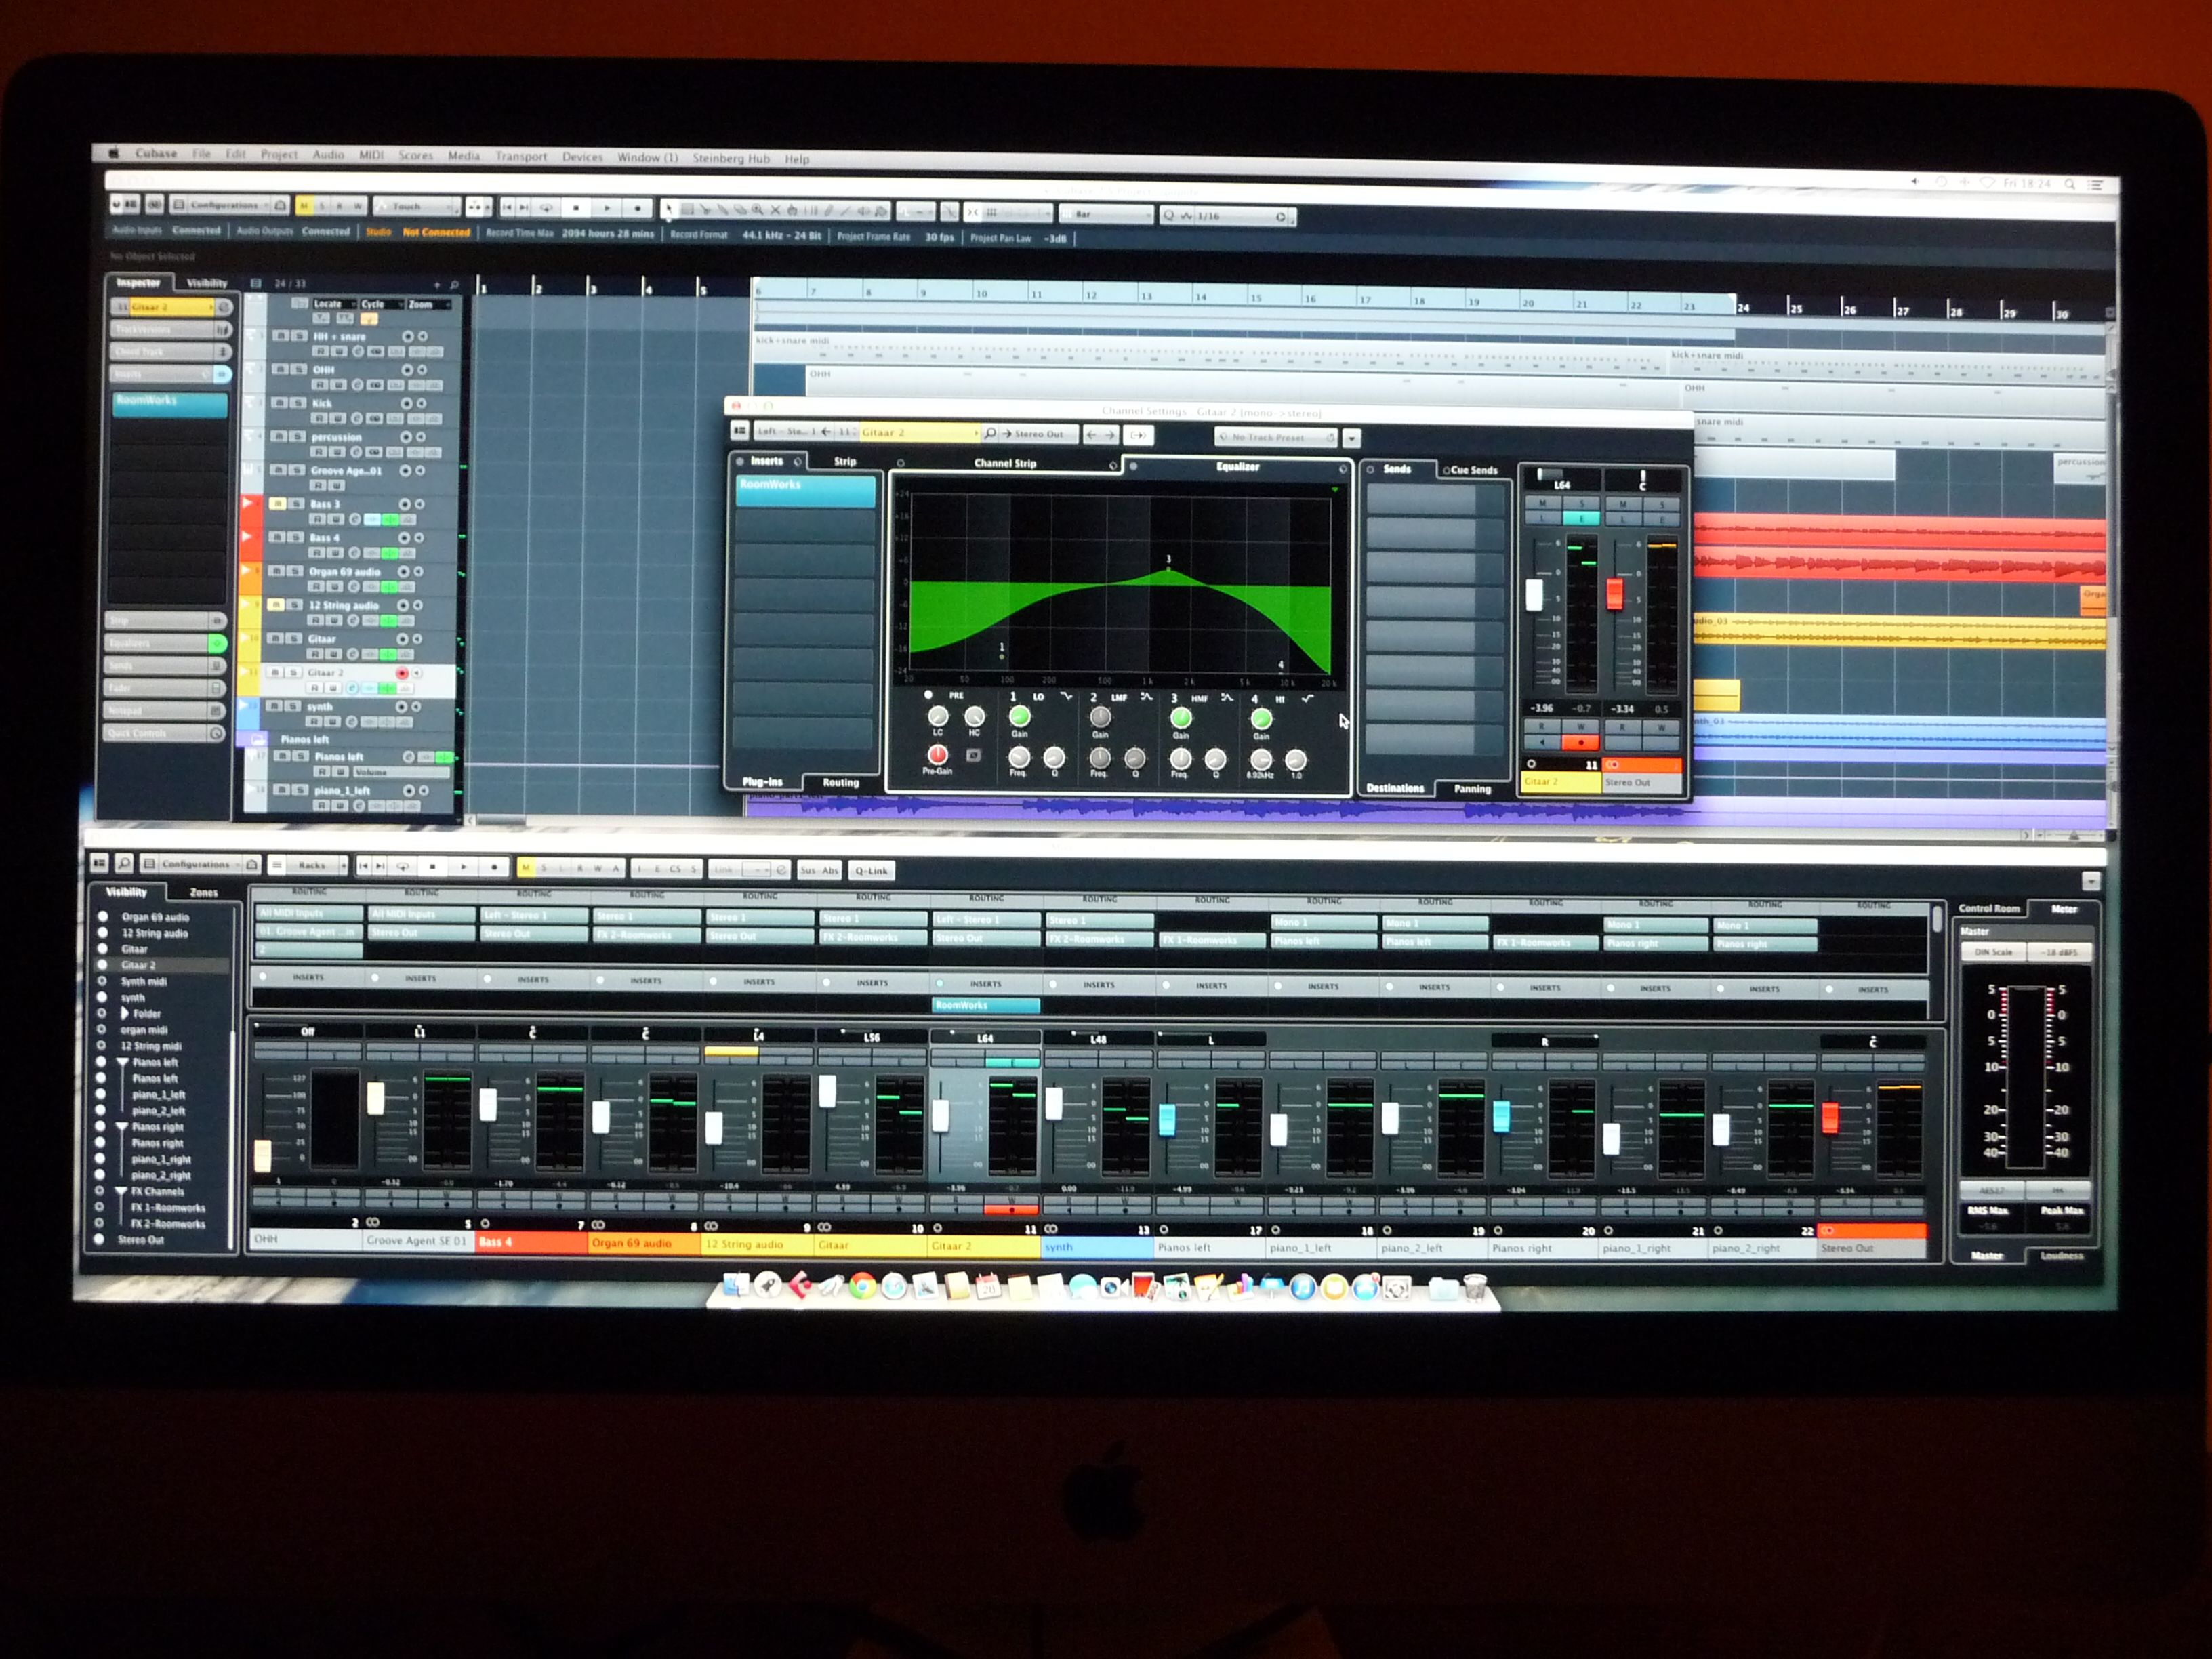
Task: Click the Apple menu icon
Action: (x=114, y=153)
